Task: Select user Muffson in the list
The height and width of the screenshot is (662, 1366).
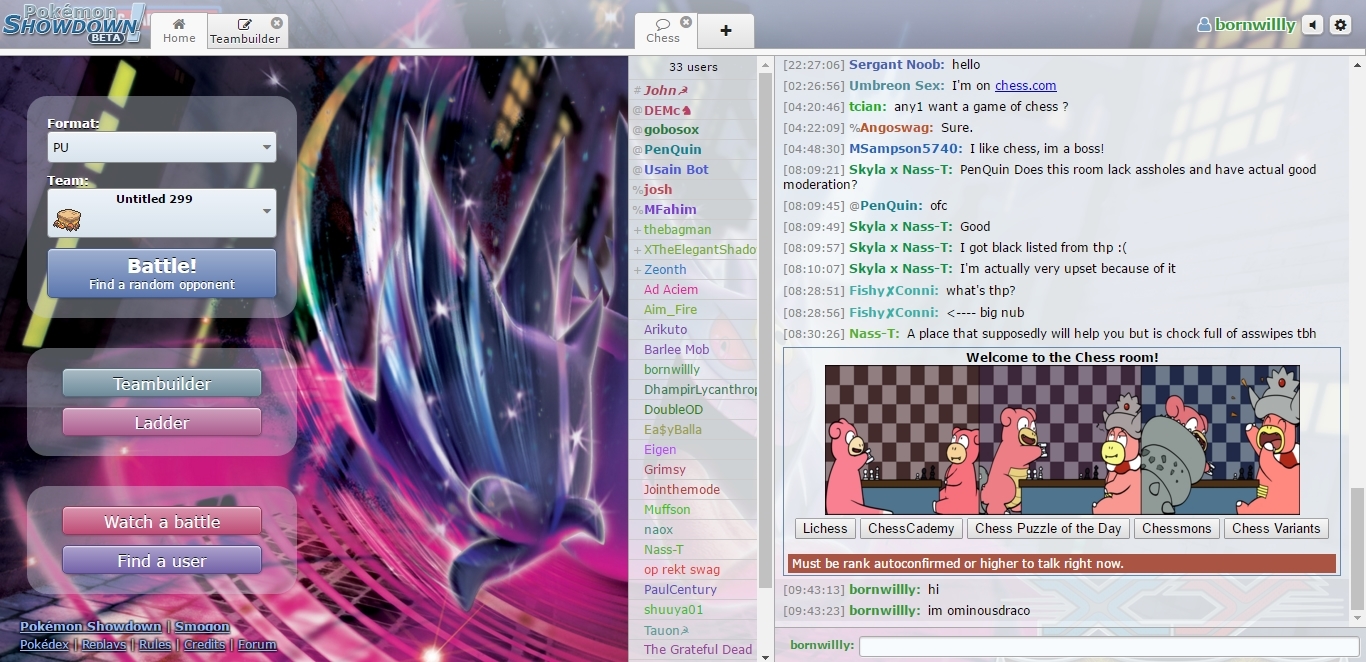Action: pyautogui.click(x=693, y=510)
